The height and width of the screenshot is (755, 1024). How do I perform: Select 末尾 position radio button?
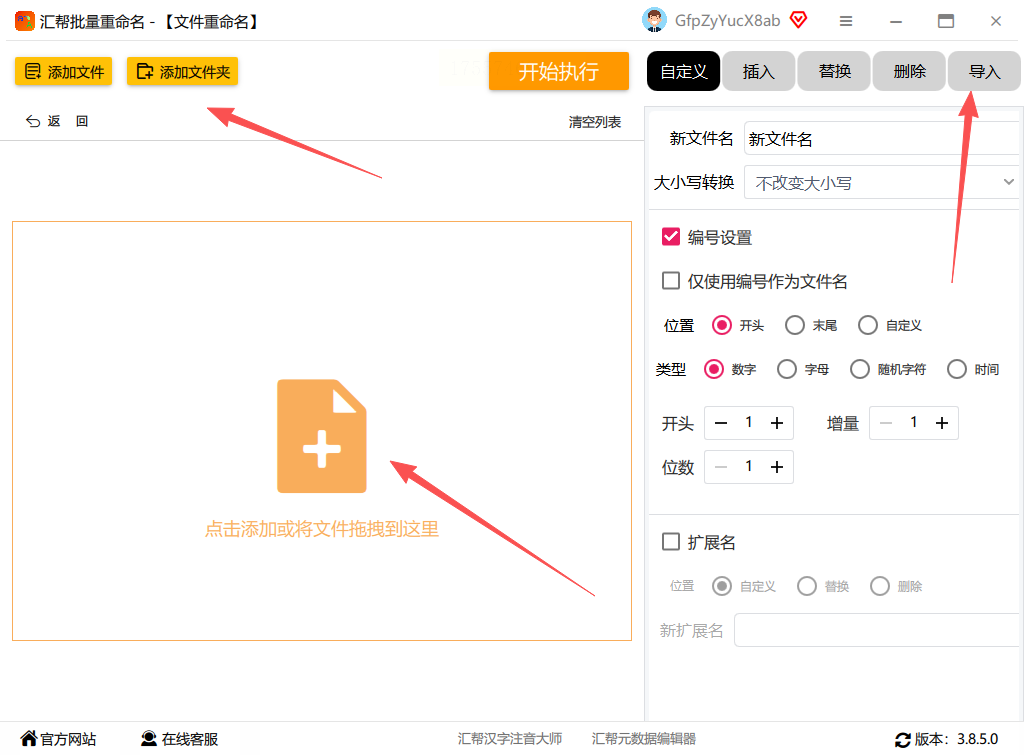pos(795,325)
